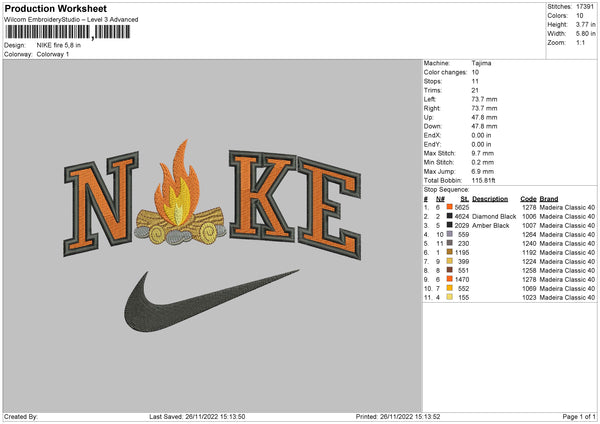This screenshot has width=600, height=424.
Task: Pick the gray swatch with 230 stitches
Action: pos(450,243)
